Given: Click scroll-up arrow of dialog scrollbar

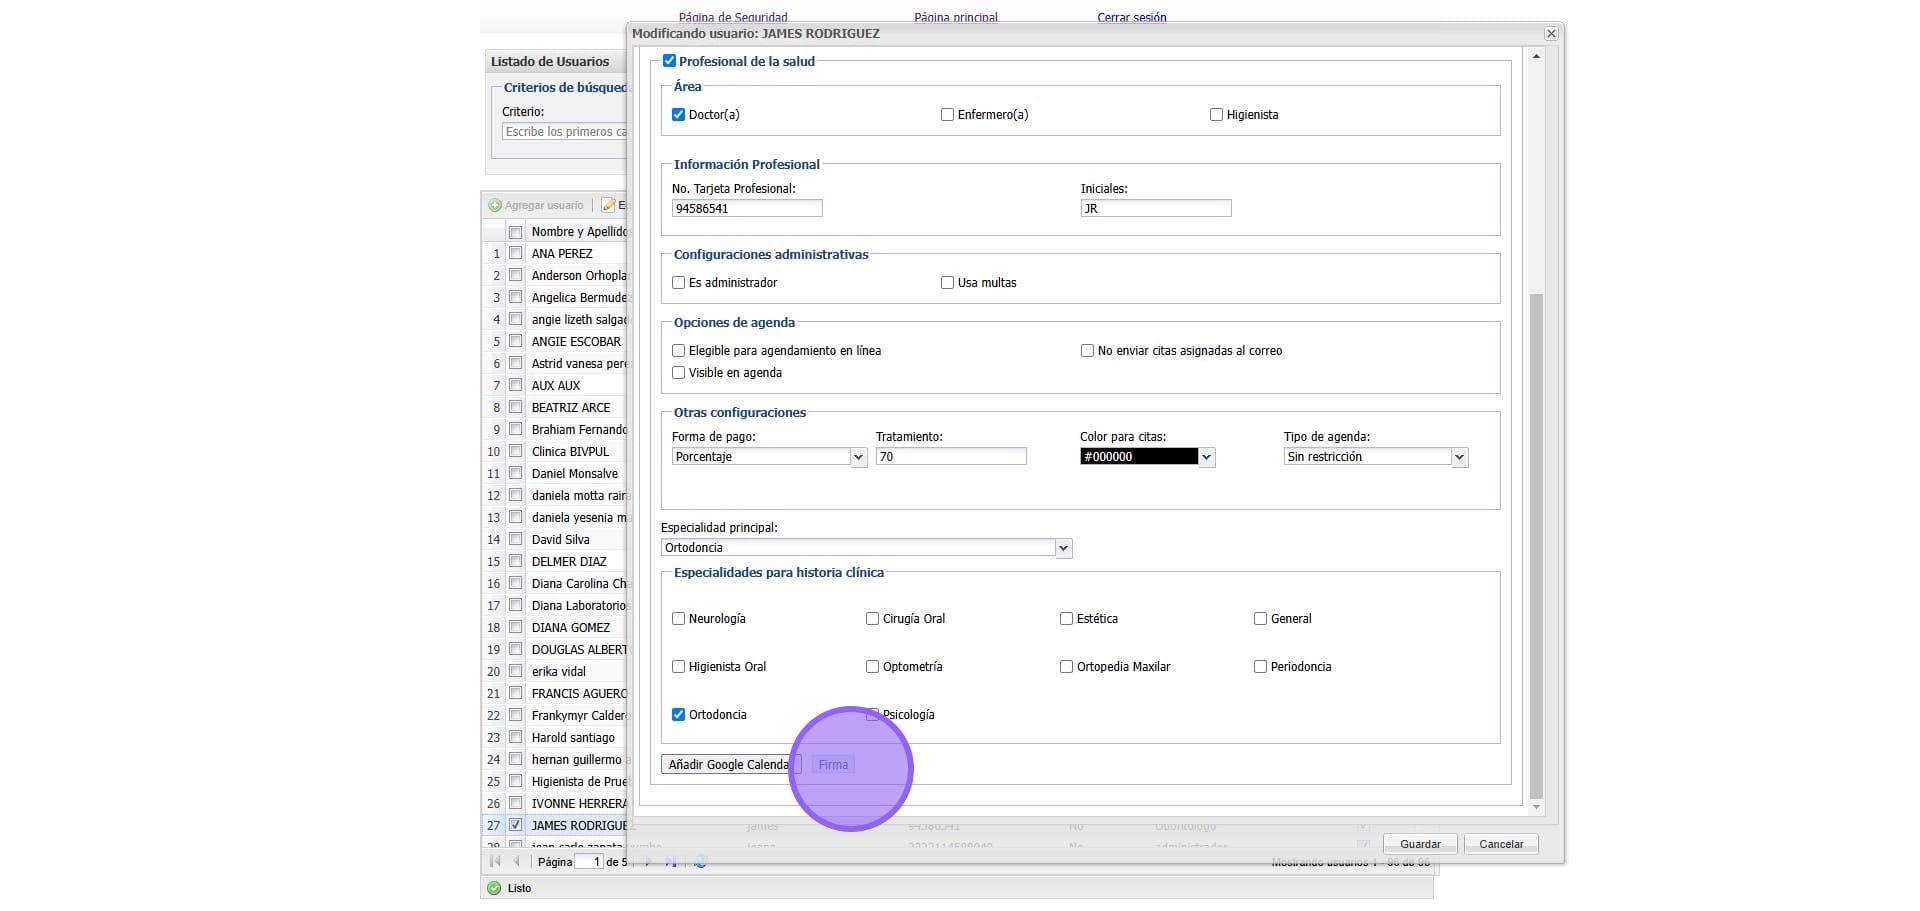Looking at the screenshot, I should coord(1536,57).
